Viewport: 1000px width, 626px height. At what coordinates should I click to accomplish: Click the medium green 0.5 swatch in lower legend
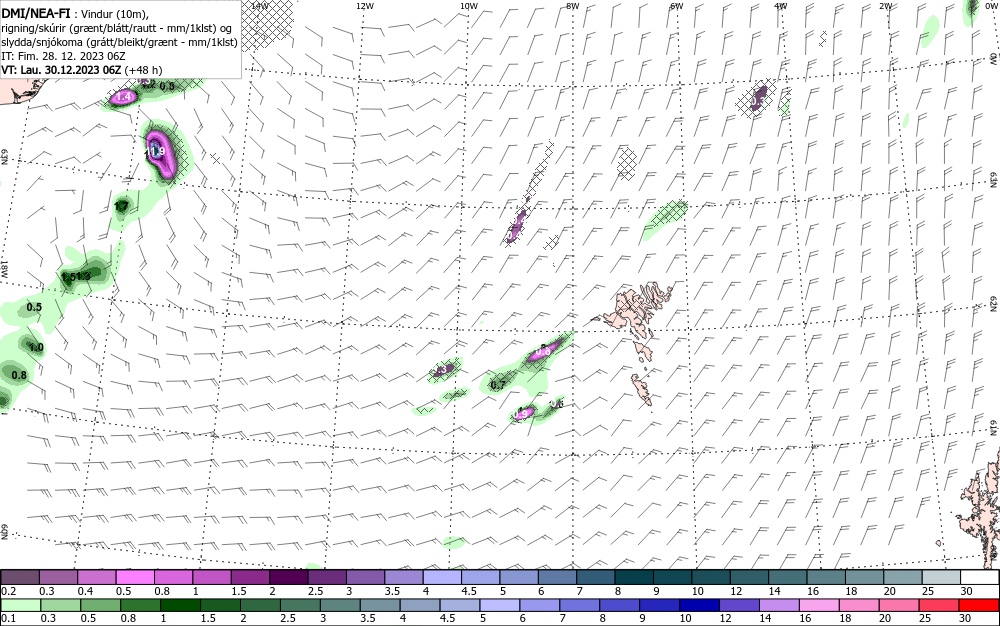(100, 605)
